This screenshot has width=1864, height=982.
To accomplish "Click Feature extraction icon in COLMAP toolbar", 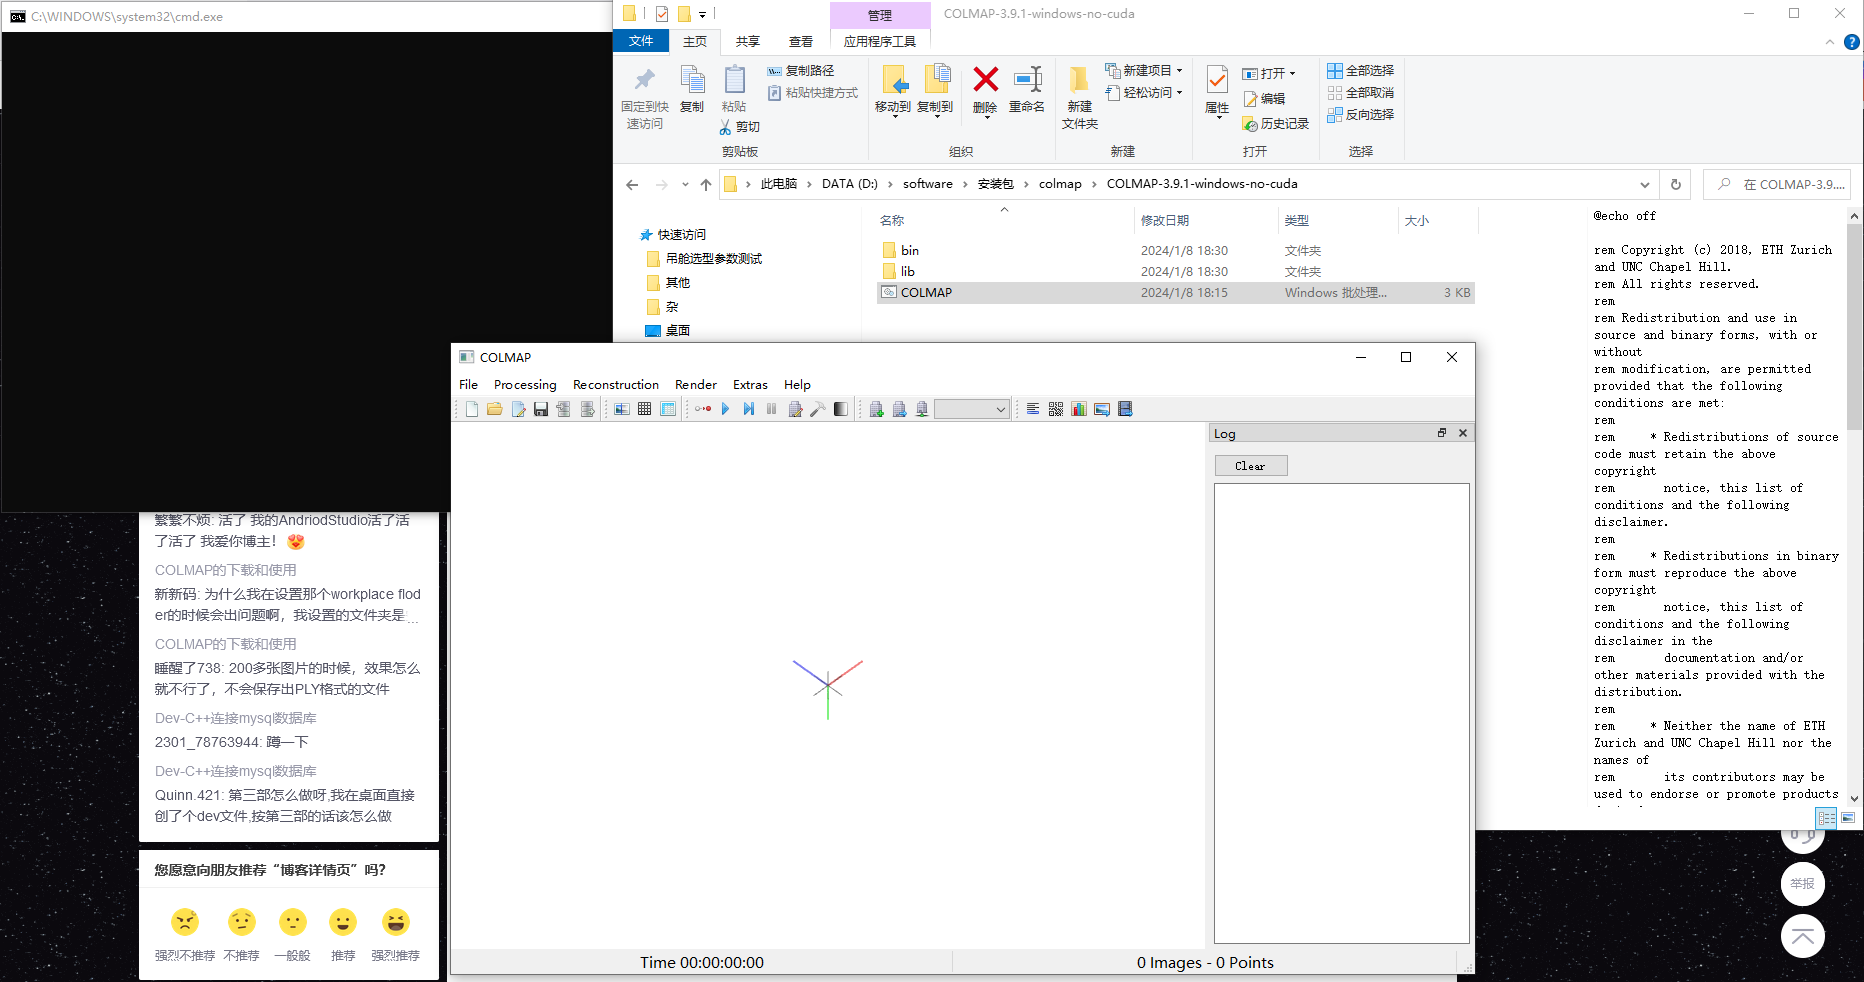I will (x=622, y=409).
